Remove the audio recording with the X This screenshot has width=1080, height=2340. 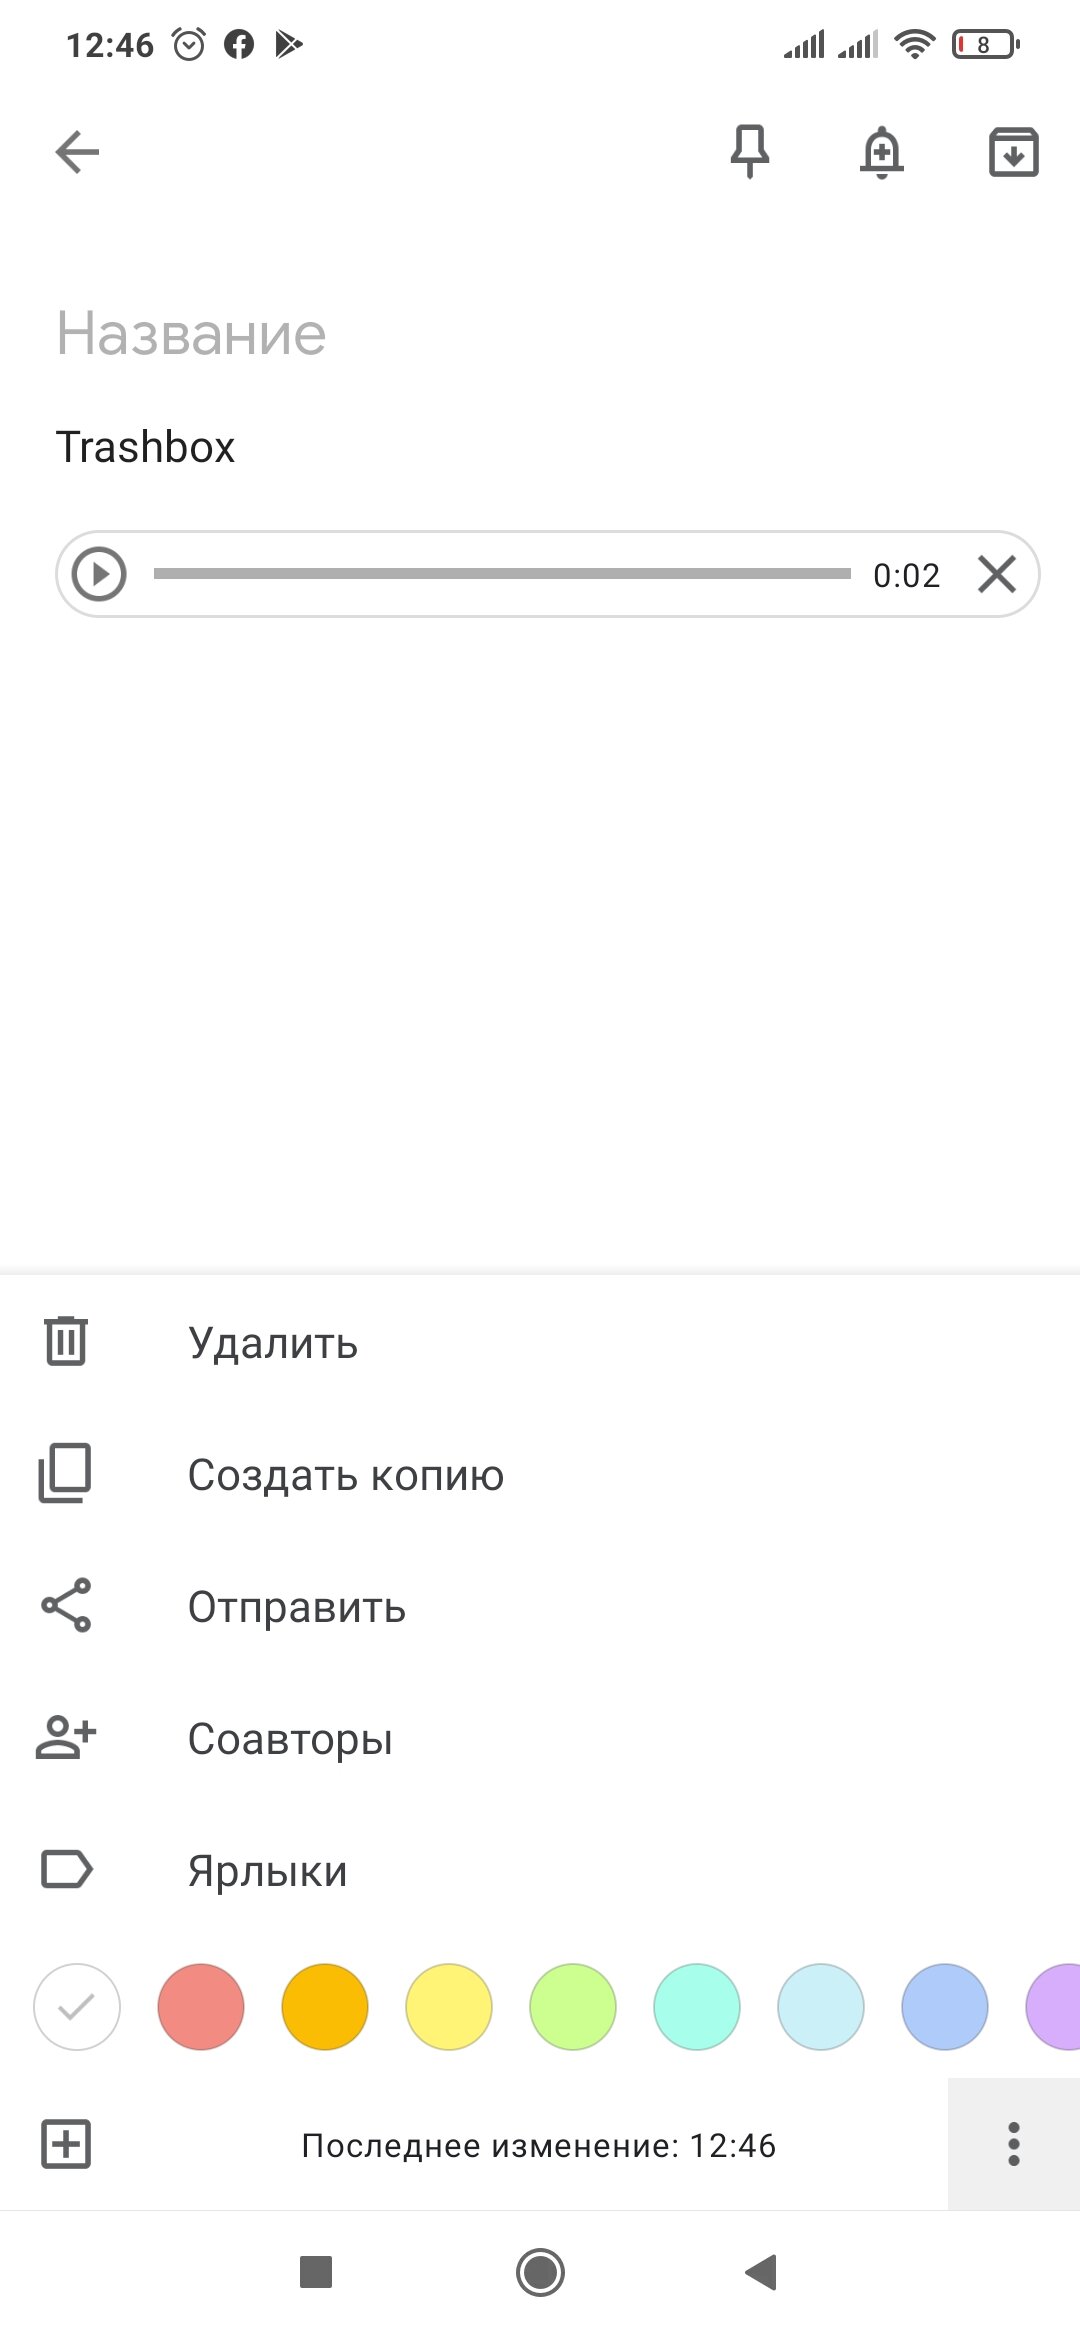(x=996, y=574)
